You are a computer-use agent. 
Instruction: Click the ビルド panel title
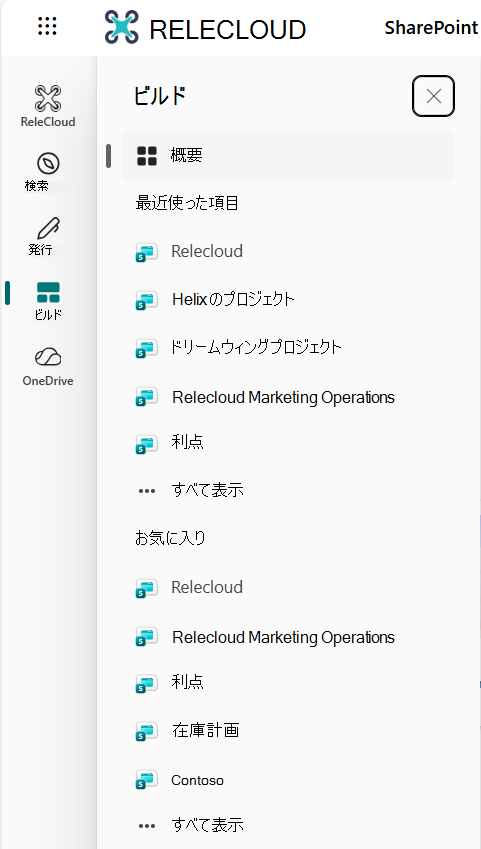(x=160, y=96)
